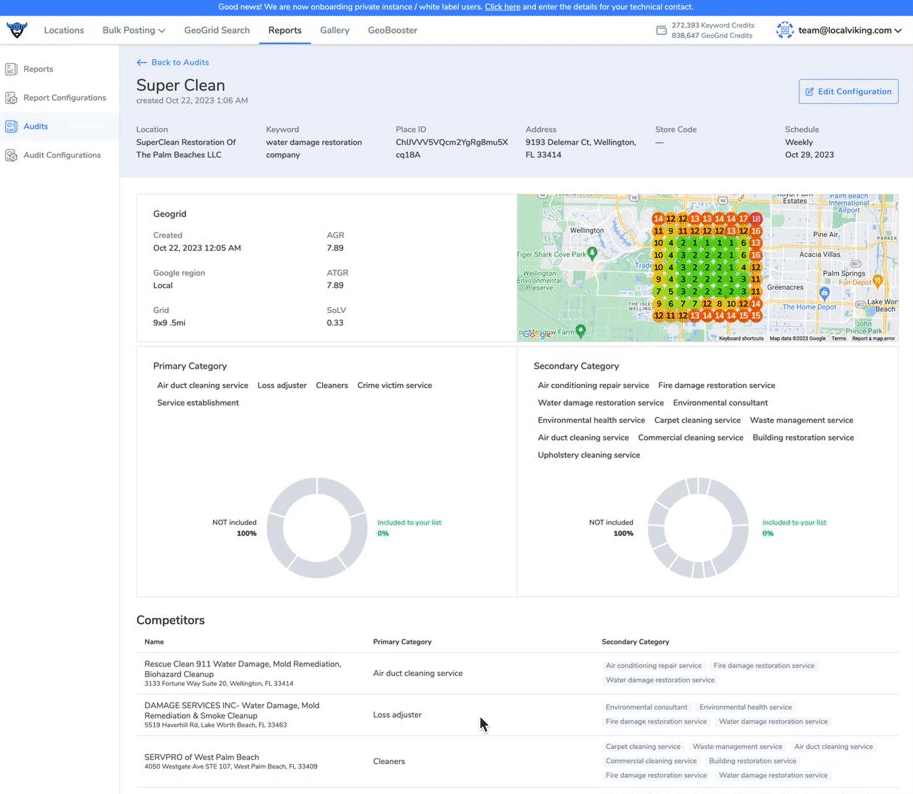Click the Cleaners cell in SERVPRO row
The width and height of the screenshot is (913, 794).
(x=389, y=761)
